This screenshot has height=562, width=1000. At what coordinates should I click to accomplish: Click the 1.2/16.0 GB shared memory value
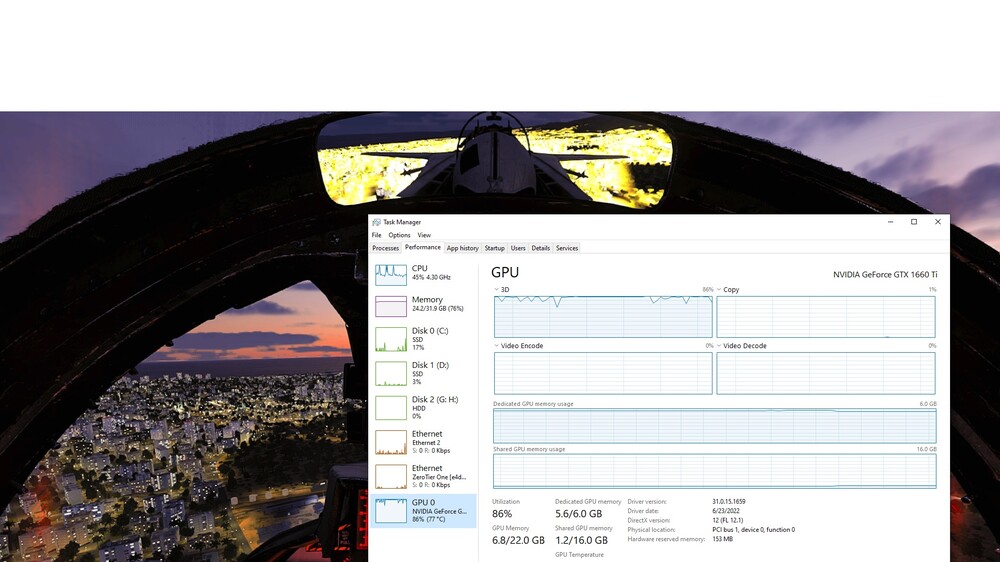581,540
